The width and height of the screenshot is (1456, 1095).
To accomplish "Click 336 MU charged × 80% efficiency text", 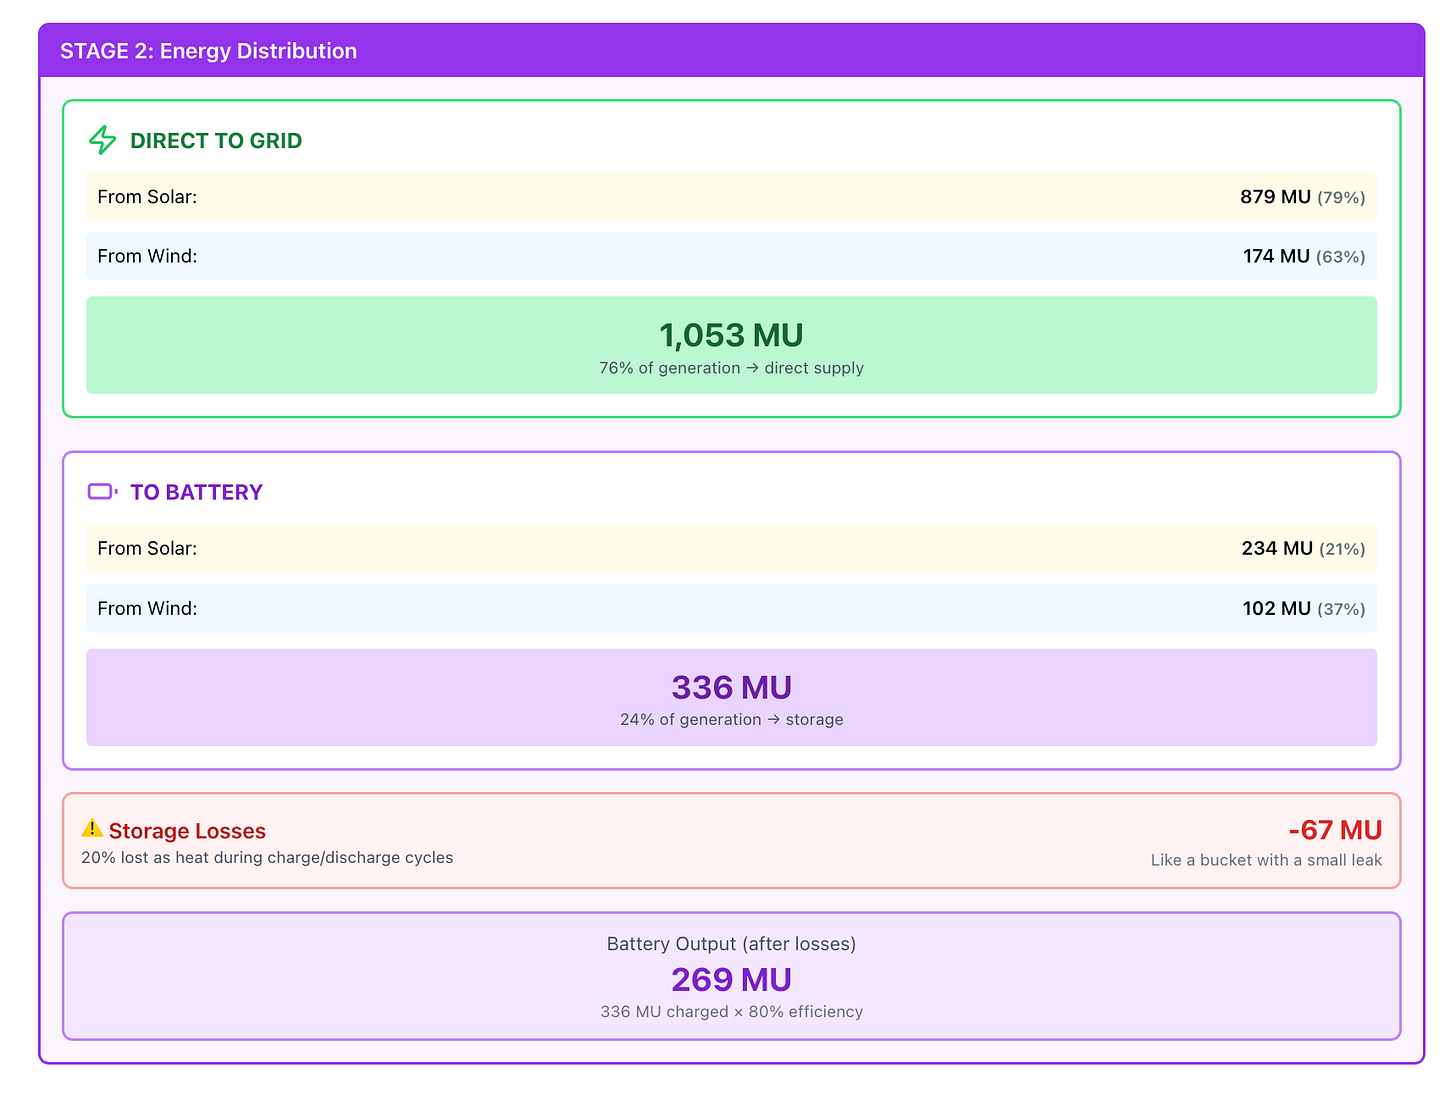I will [x=731, y=1012].
